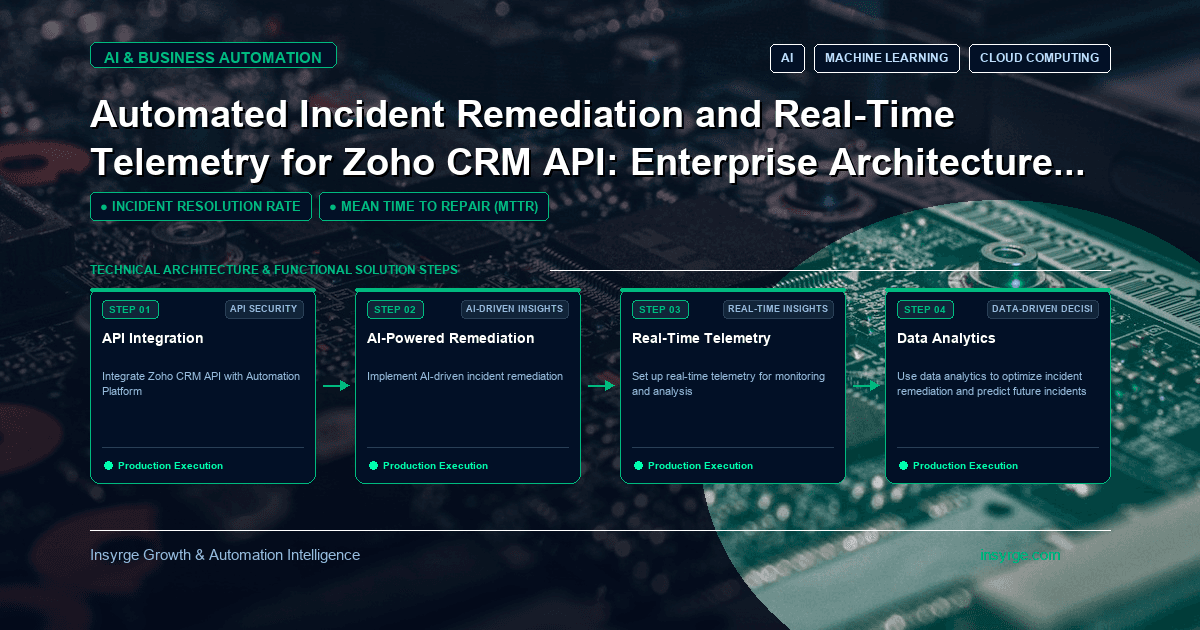
Task: Click the Use data analytics to optimize description
Action: pos(992,384)
